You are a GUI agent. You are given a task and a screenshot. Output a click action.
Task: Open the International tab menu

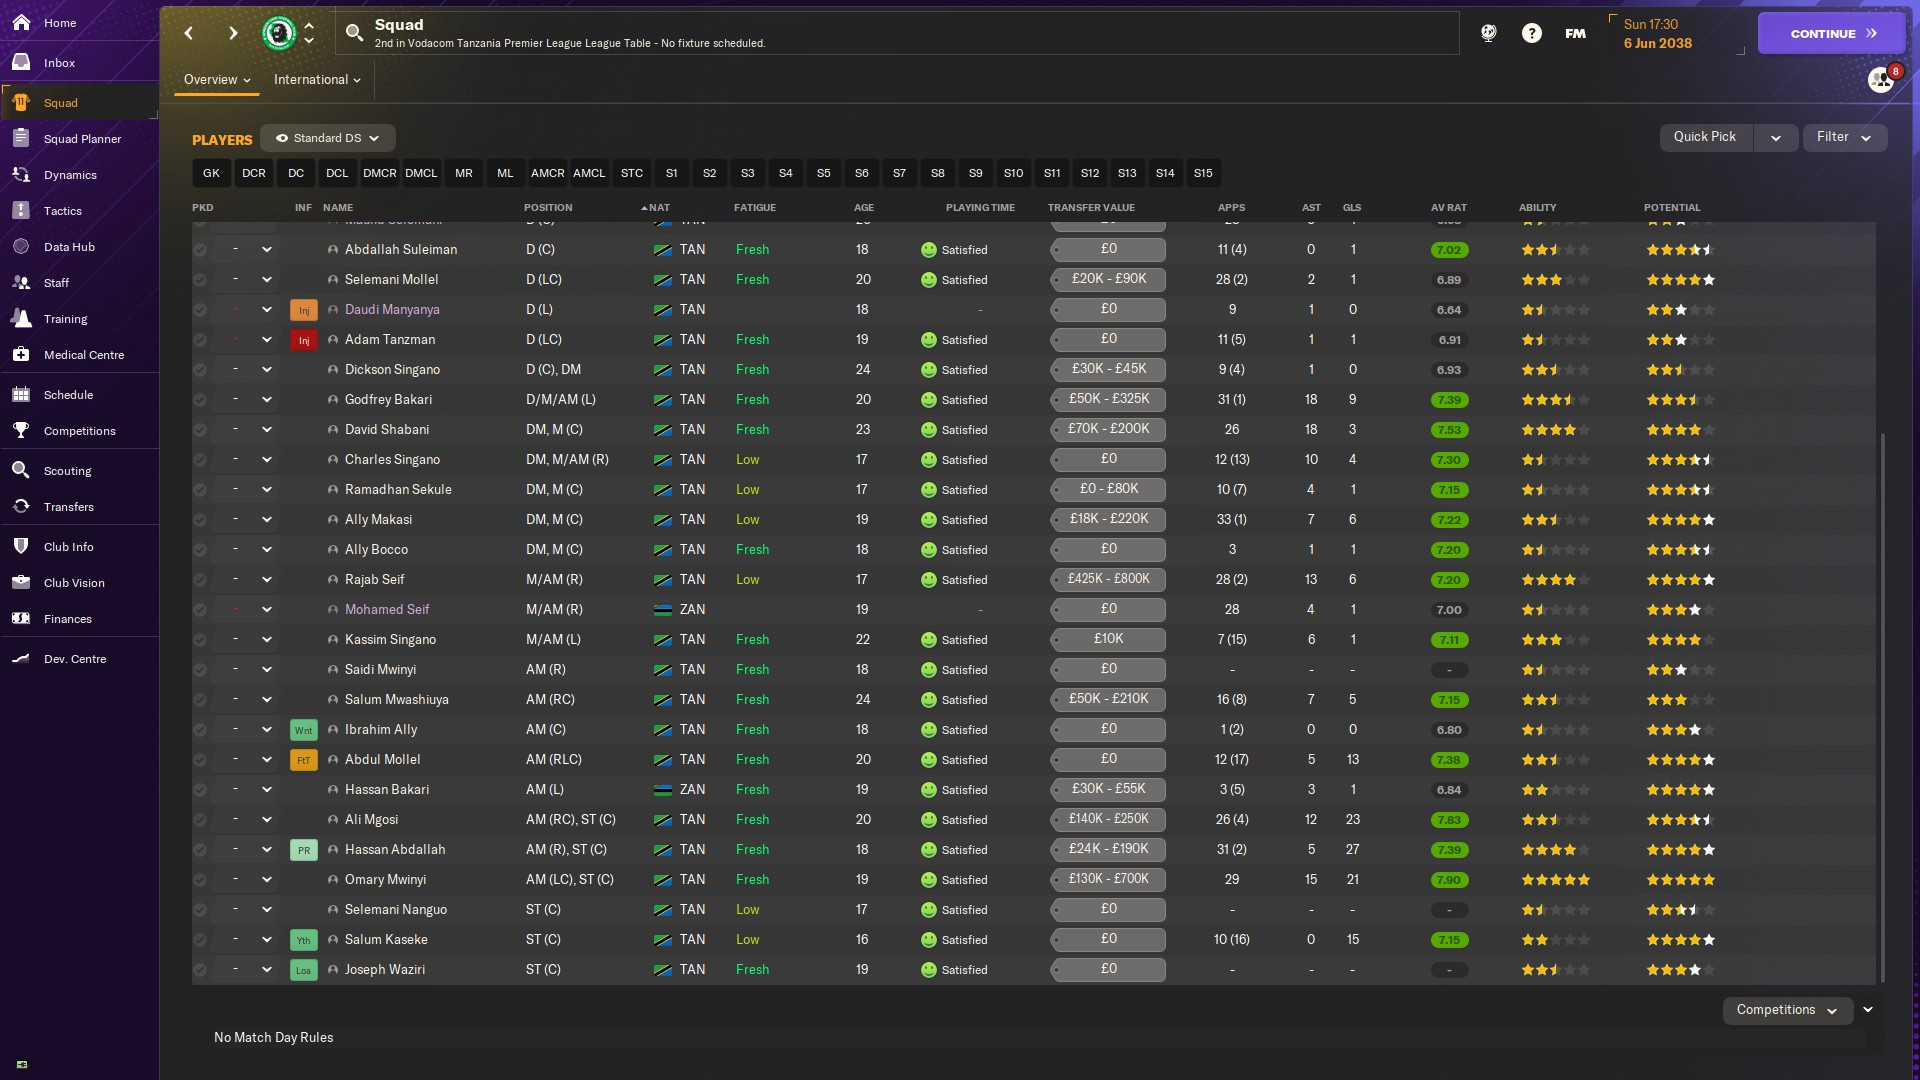pos(317,80)
